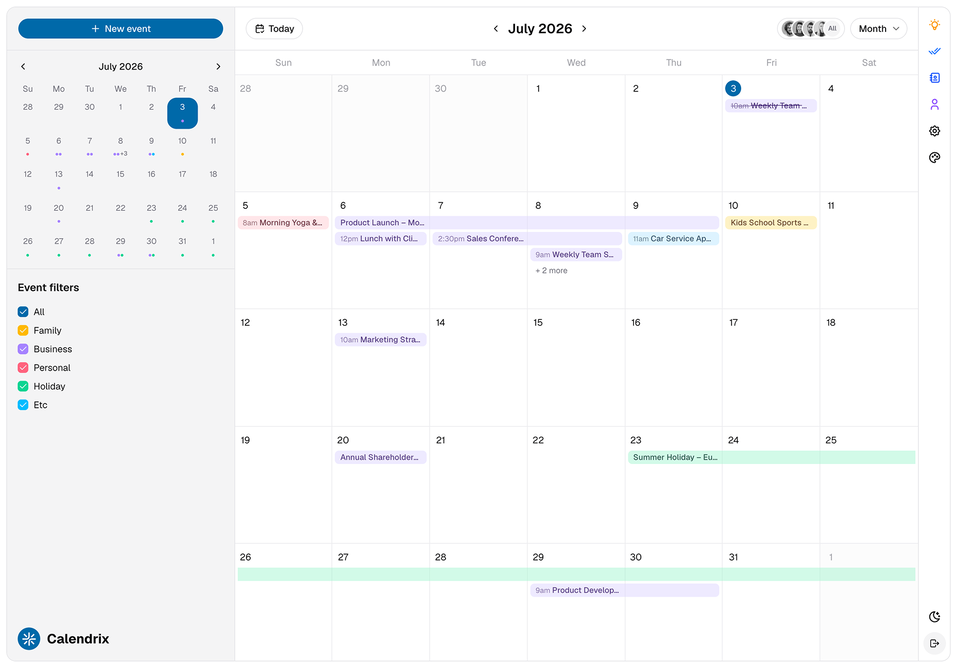Click the Calendrix logo icon
Screen dimensions: 957x668
click(29, 639)
